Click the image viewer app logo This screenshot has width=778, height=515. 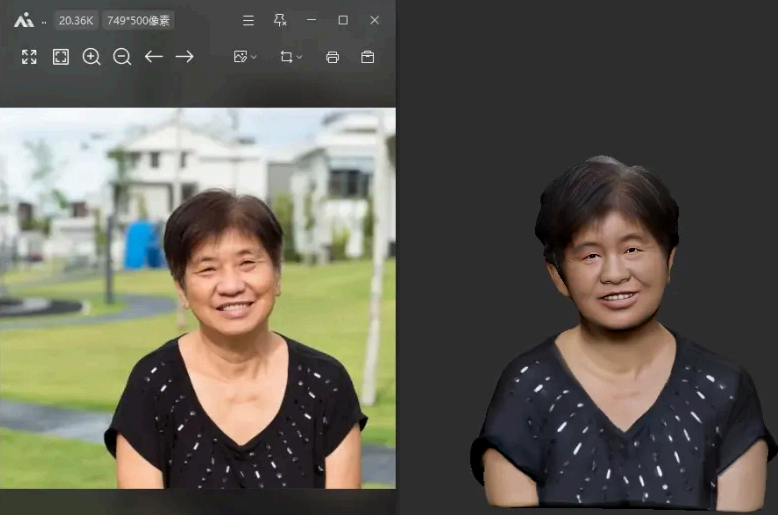pyautogui.click(x=24, y=20)
